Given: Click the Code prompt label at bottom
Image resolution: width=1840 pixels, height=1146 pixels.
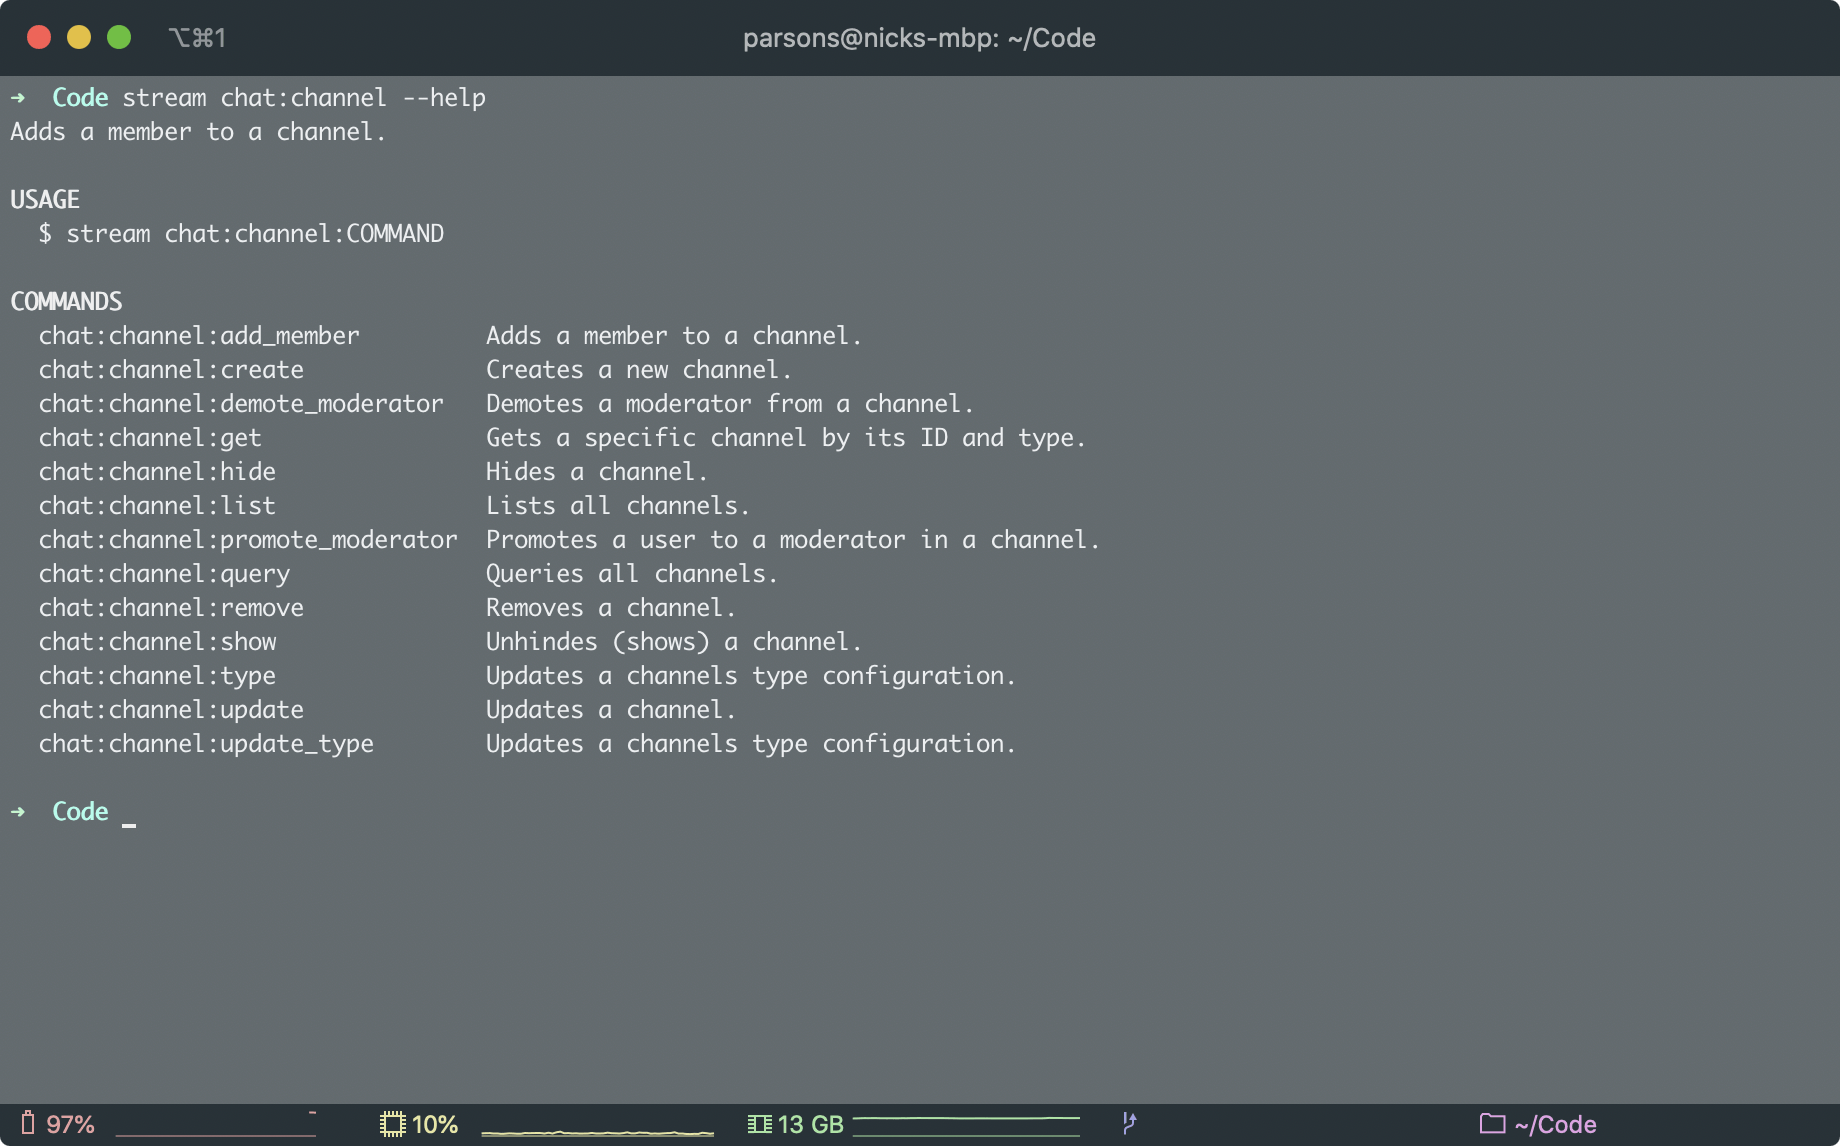Looking at the screenshot, I should coord(79,811).
